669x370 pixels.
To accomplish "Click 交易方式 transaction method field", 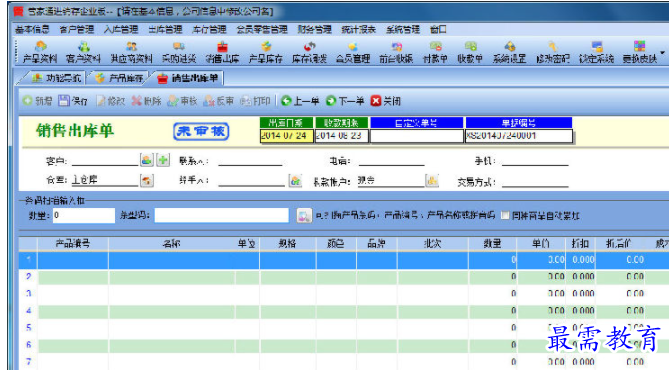I will pyautogui.click(x=535, y=182).
